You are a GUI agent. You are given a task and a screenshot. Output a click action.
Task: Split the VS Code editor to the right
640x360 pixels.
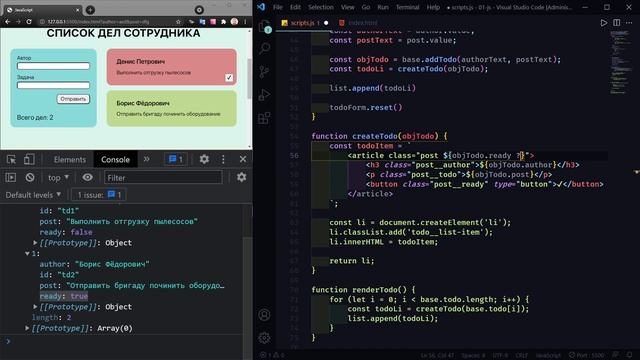click(617, 23)
